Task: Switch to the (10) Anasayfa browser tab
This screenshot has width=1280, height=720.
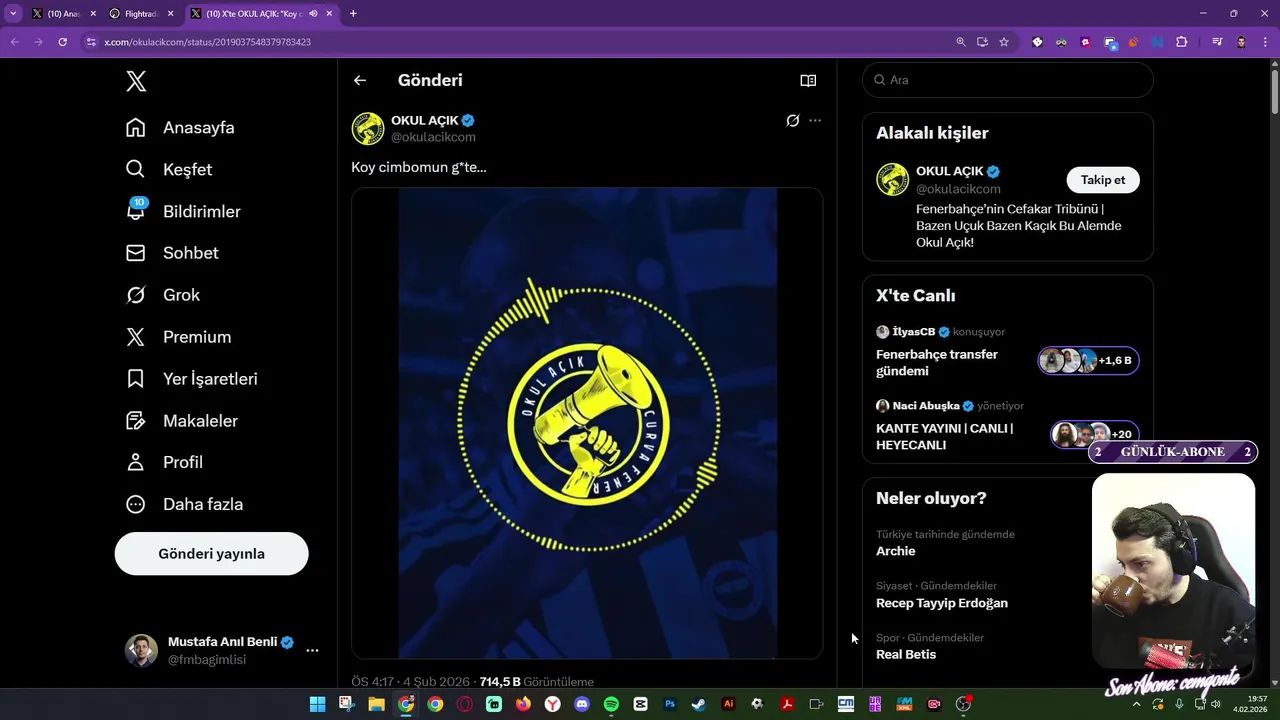Action: (x=62, y=14)
